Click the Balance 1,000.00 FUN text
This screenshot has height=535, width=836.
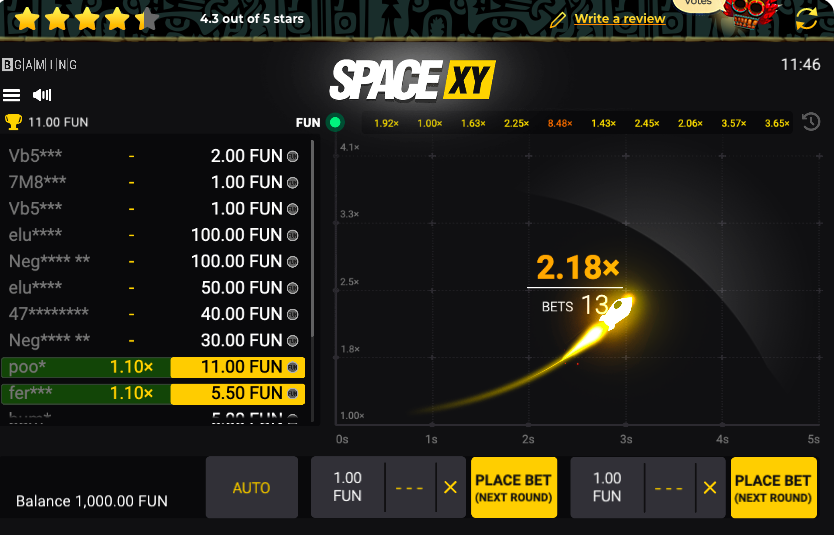[92, 501]
